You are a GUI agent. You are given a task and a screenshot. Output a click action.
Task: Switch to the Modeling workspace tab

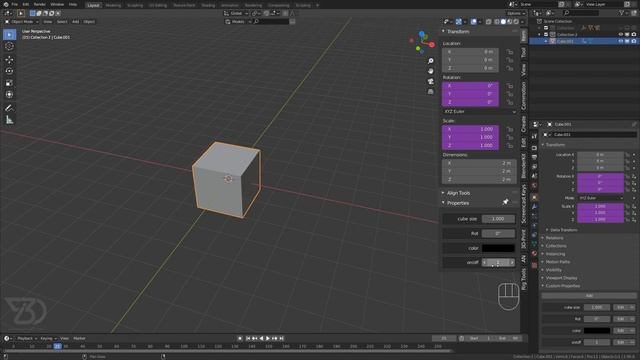(x=113, y=5)
